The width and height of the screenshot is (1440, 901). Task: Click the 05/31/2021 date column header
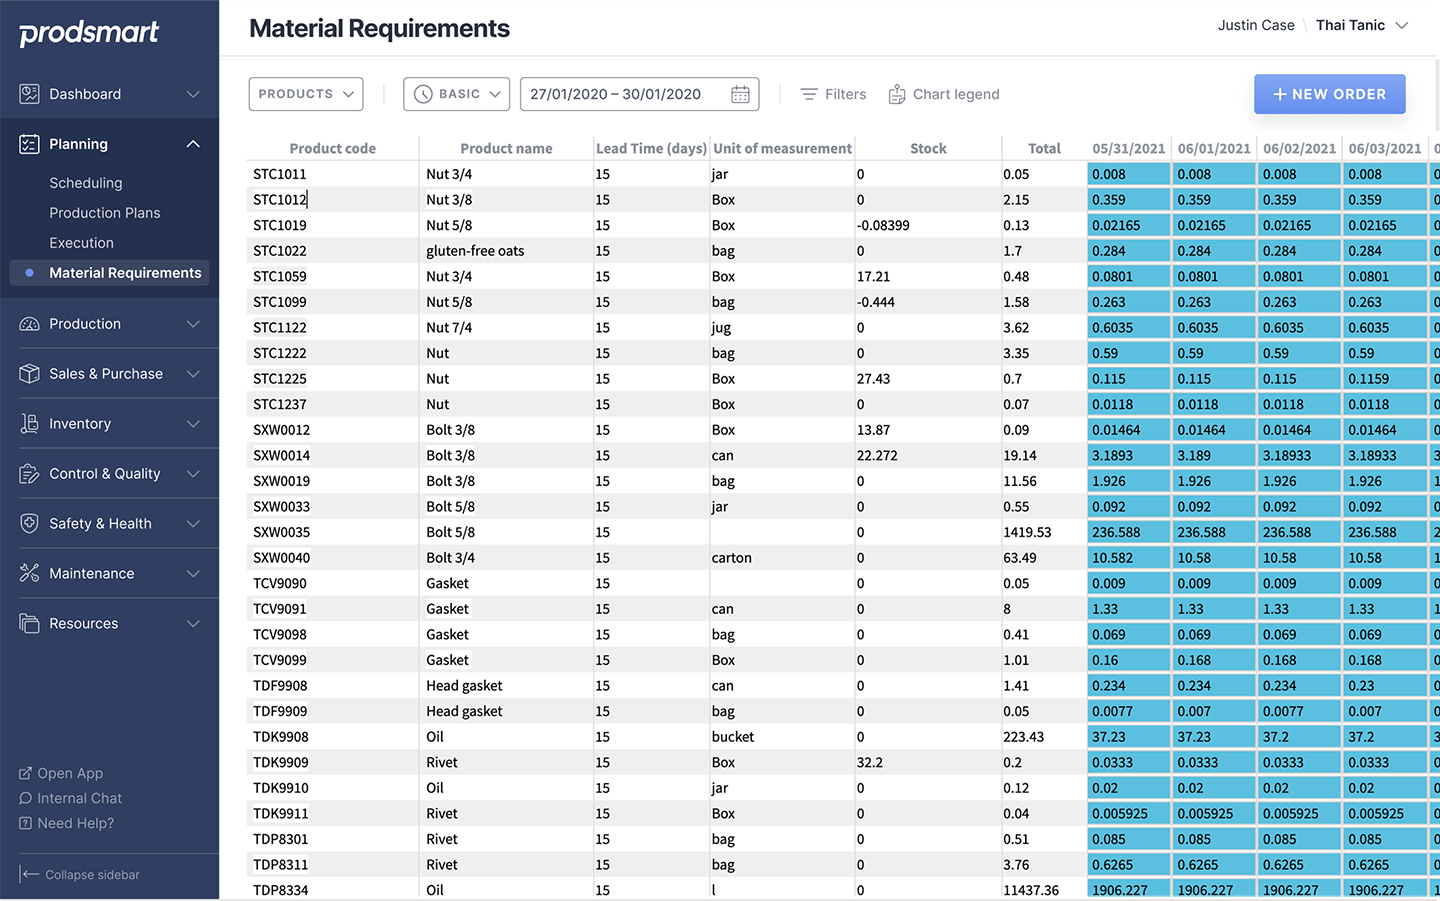pyautogui.click(x=1129, y=148)
